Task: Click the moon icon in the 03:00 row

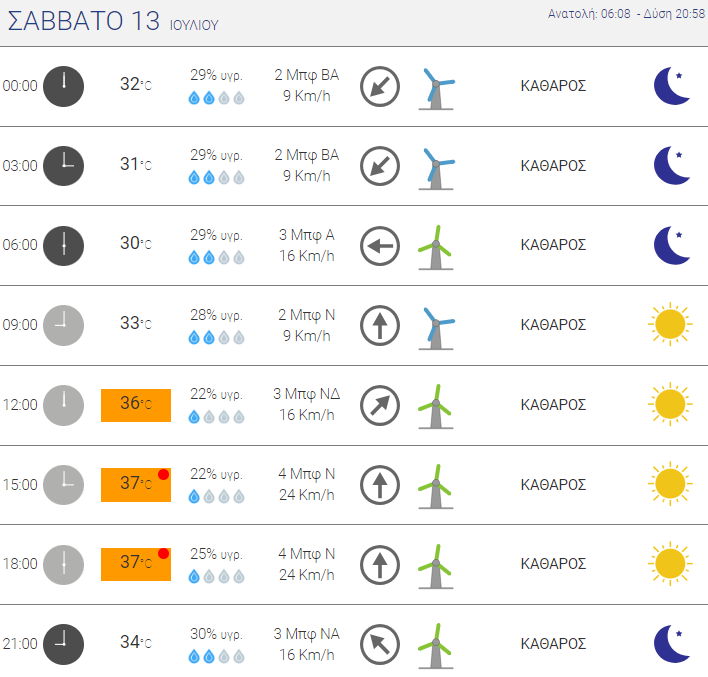Action: point(672,166)
